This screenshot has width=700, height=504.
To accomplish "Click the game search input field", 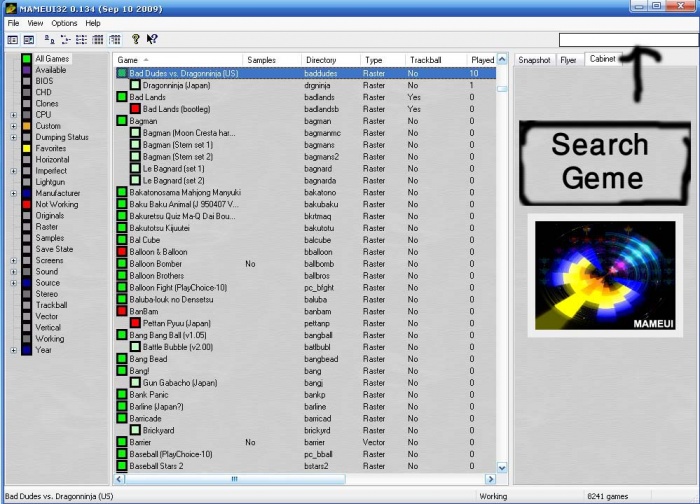I will tap(629, 40).
